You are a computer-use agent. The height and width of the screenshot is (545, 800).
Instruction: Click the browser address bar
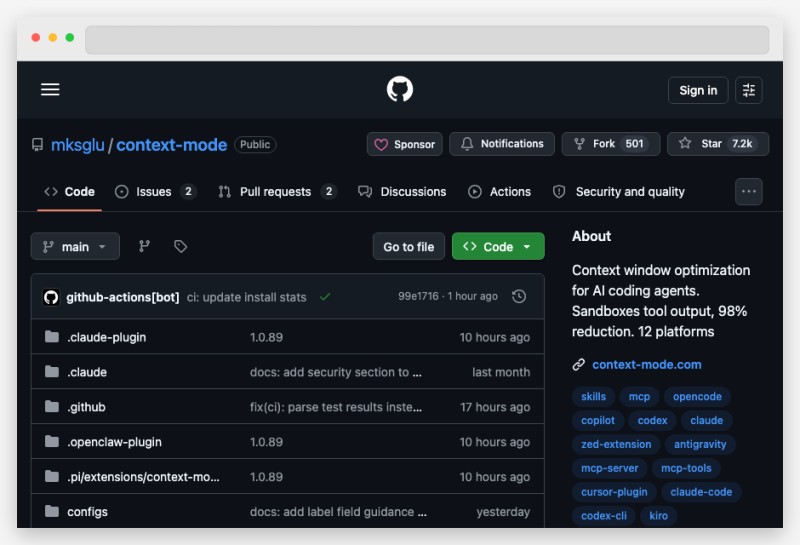(x=427, y=40)
